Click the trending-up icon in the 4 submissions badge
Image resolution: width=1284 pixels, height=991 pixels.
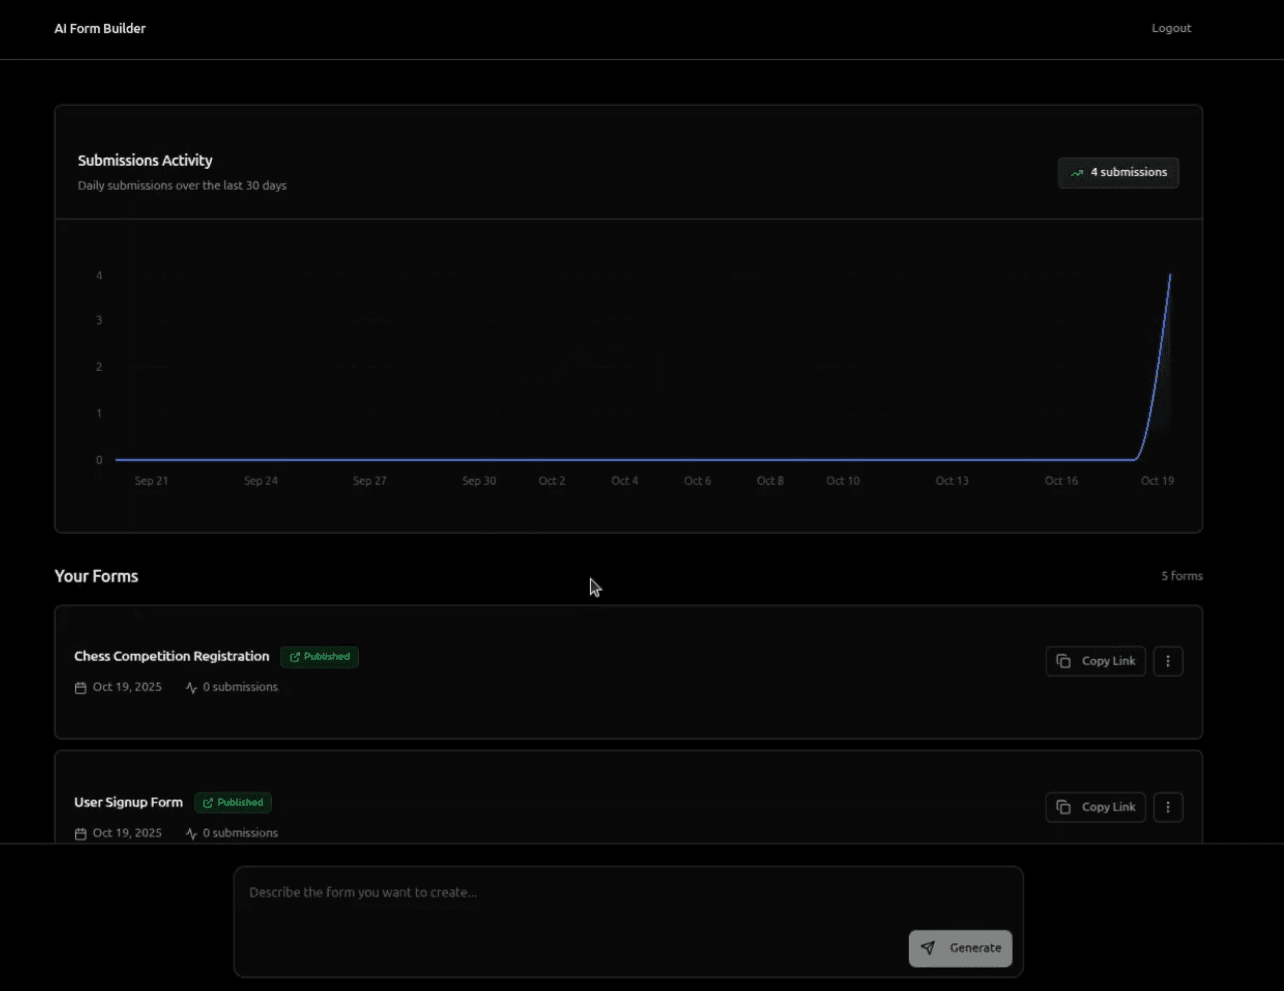point(1077,172)
